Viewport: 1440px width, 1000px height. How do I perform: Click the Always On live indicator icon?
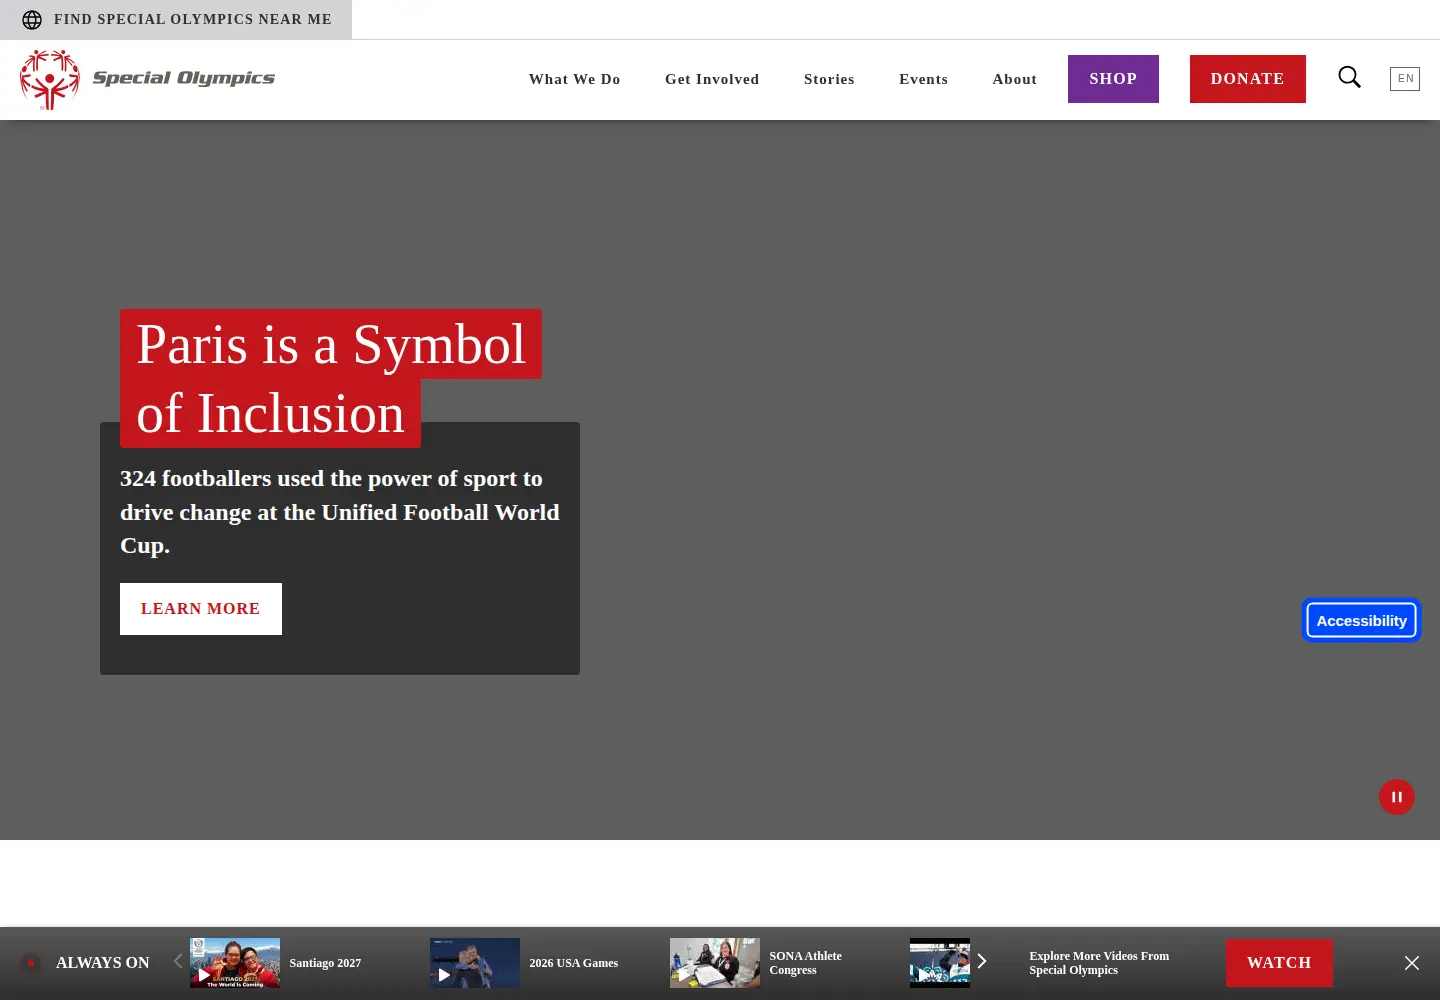[x=31, y=963]
